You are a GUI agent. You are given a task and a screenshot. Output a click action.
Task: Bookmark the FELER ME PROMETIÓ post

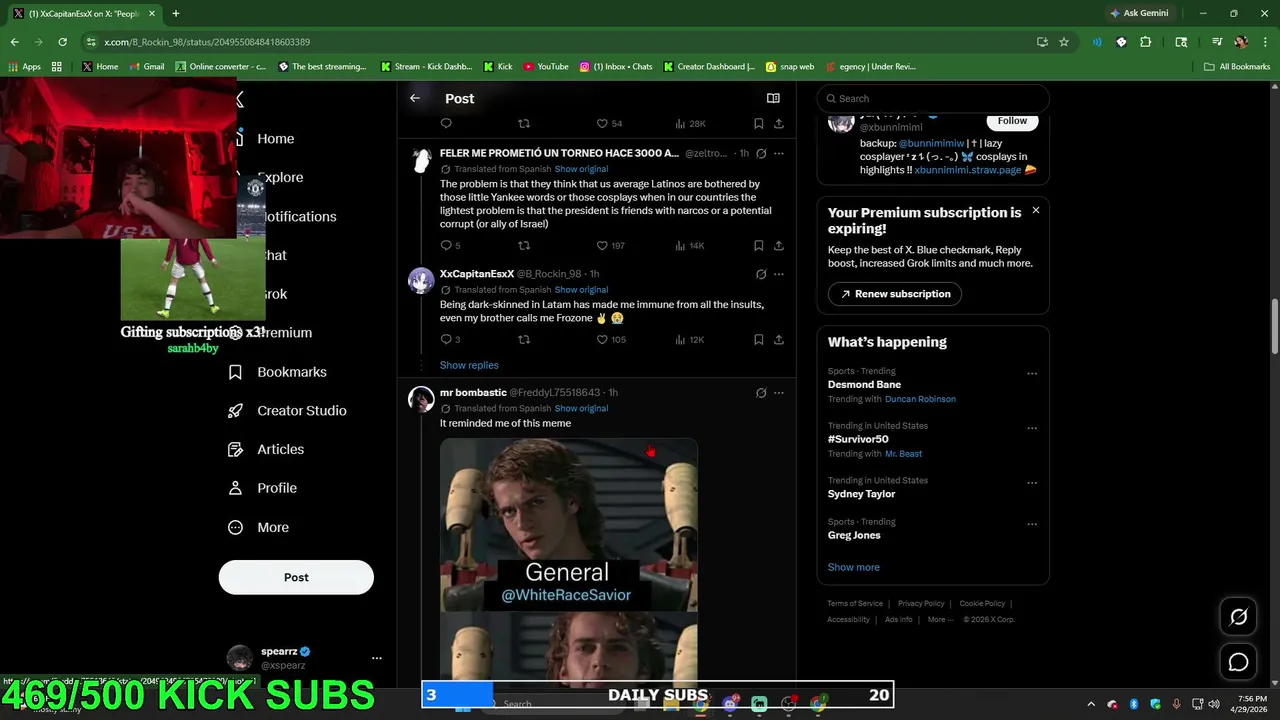click(x=758, y=245)
